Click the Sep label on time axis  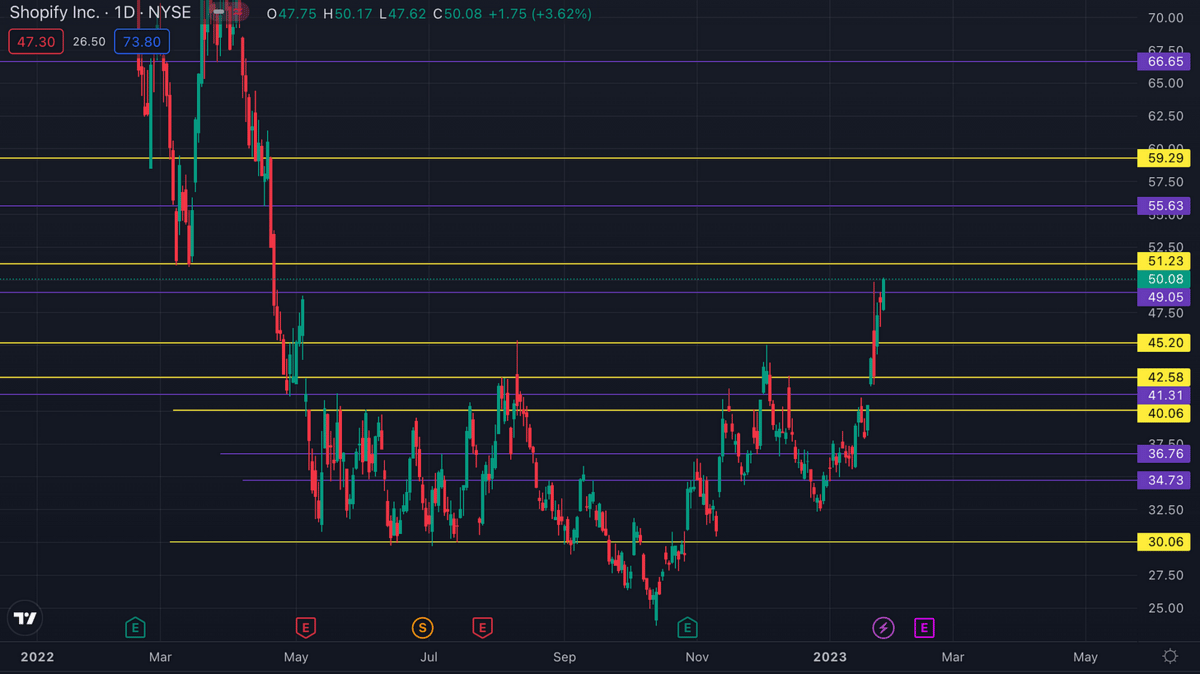pyautogui.click(x=565, y=657)
